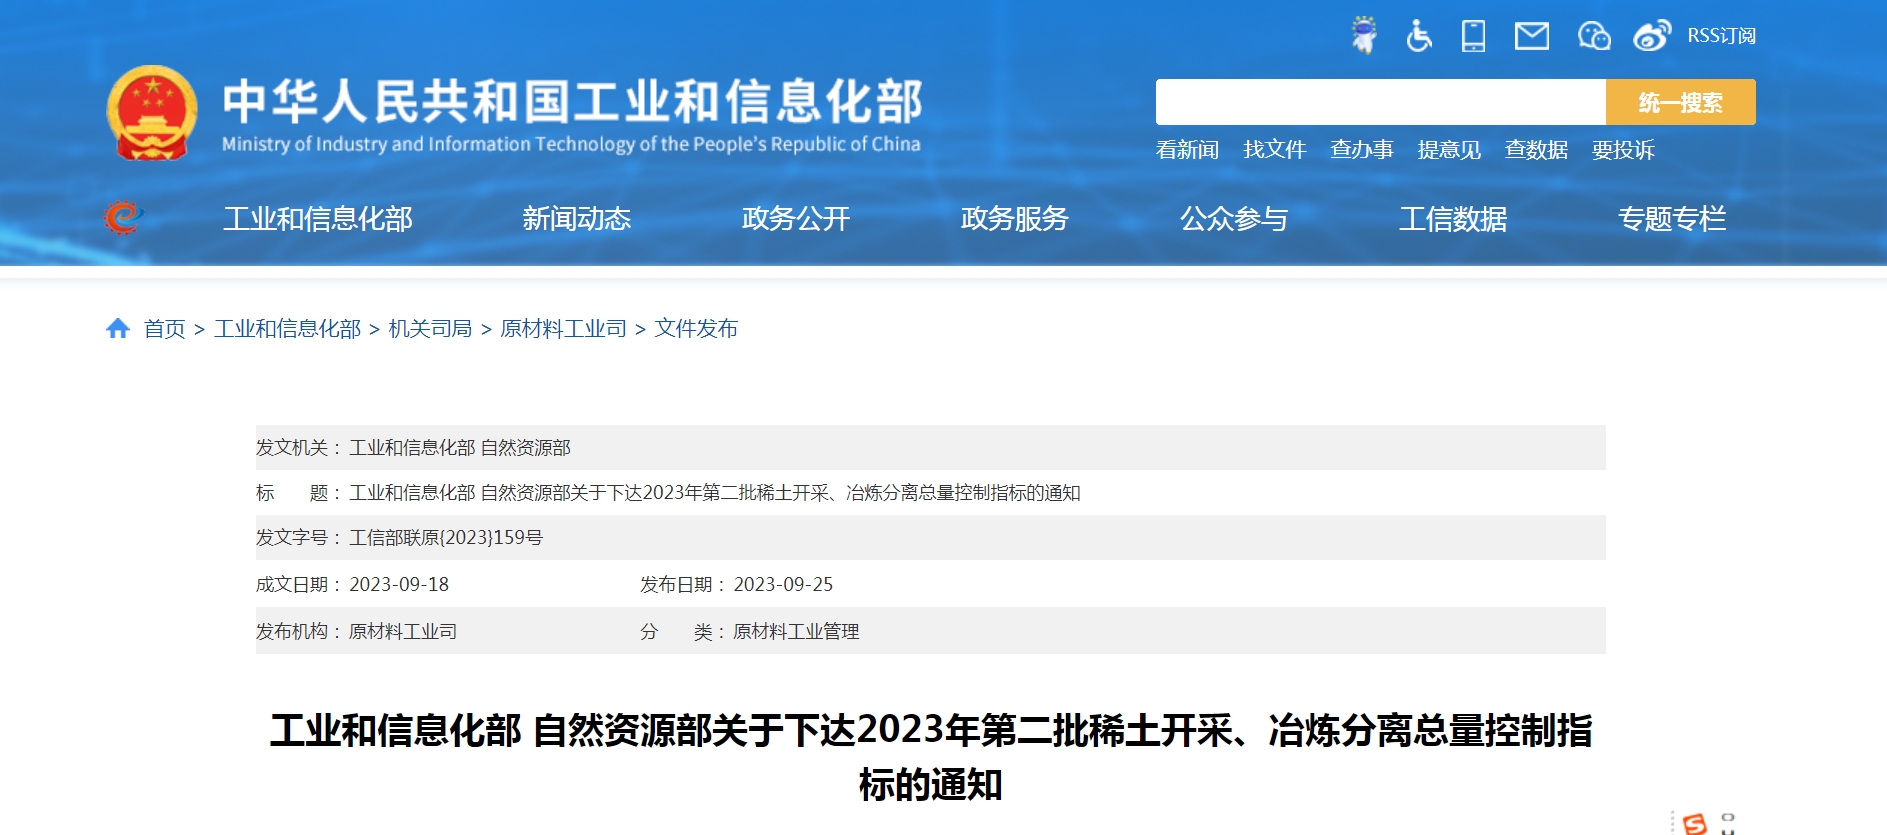Click the 发文机关 value 工业和信息化部 自然资源部
Viewport: 1887px width, 835px height.
pyautogui.click(x=460, y=448)
